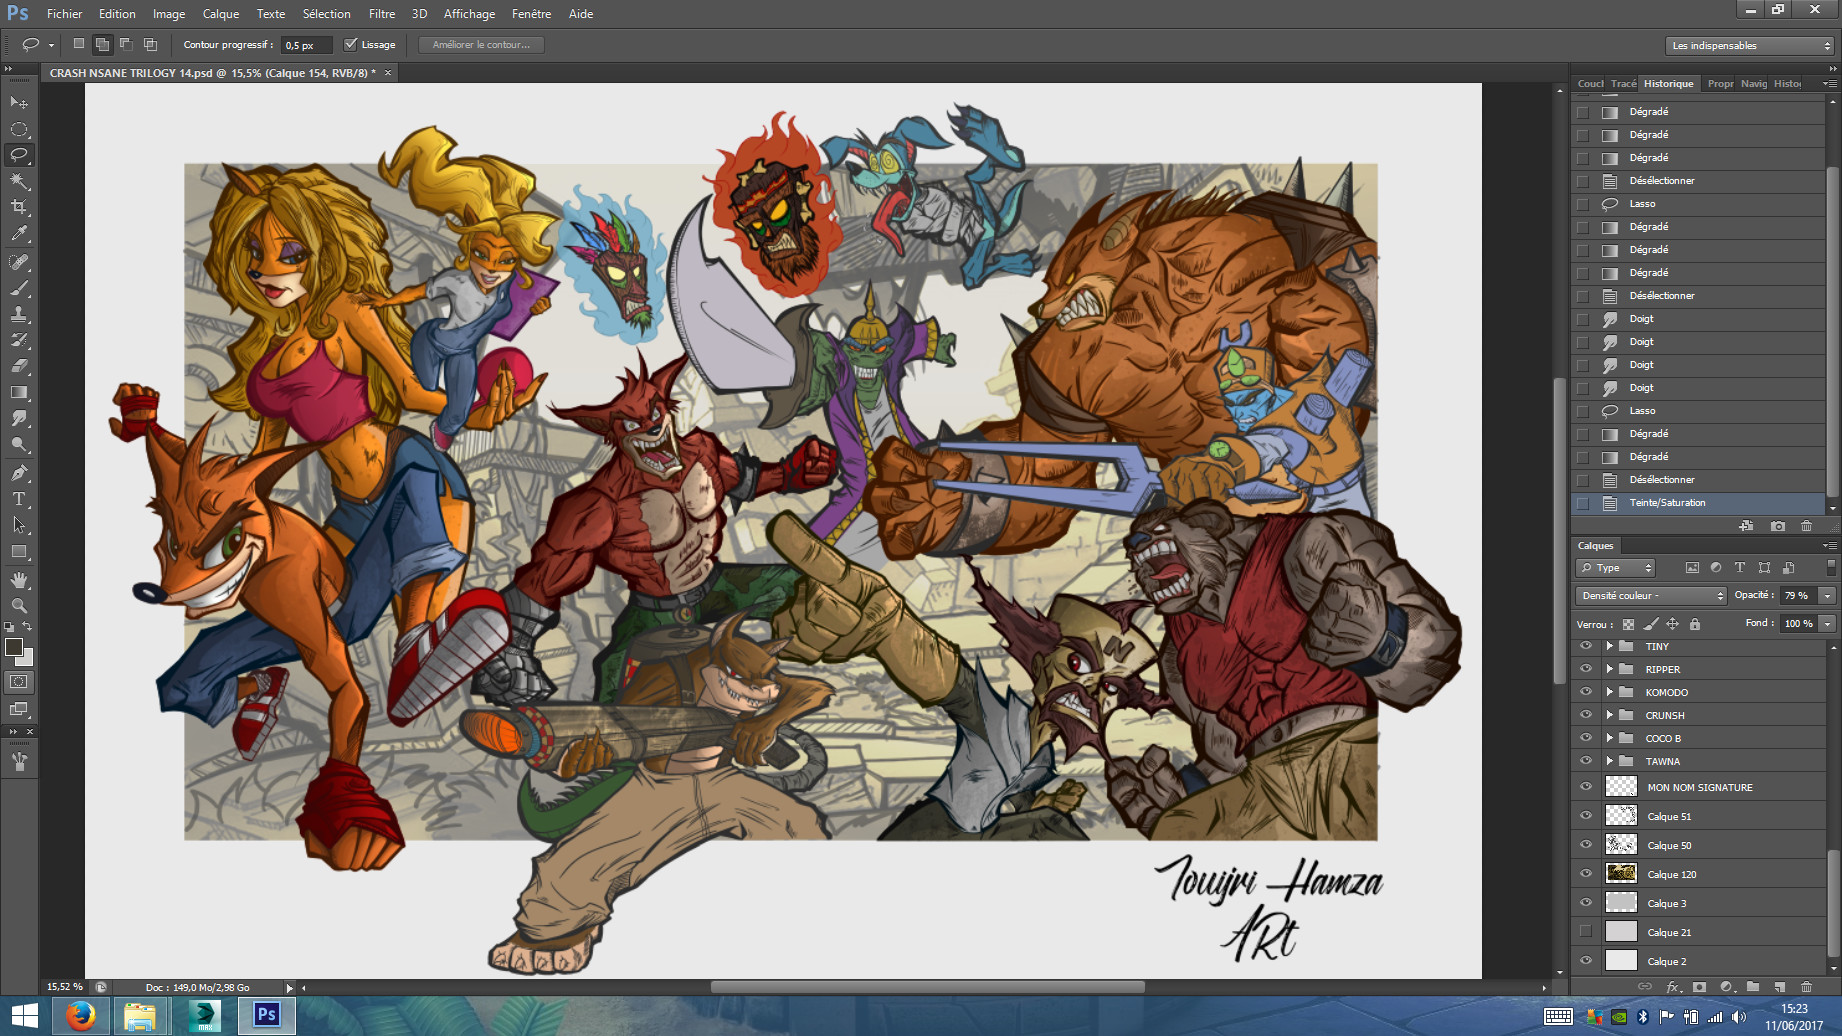The height and width of the screenshot is (1036, 1842).
Task: Select the Gradient tool
Action: pos(19,392)
